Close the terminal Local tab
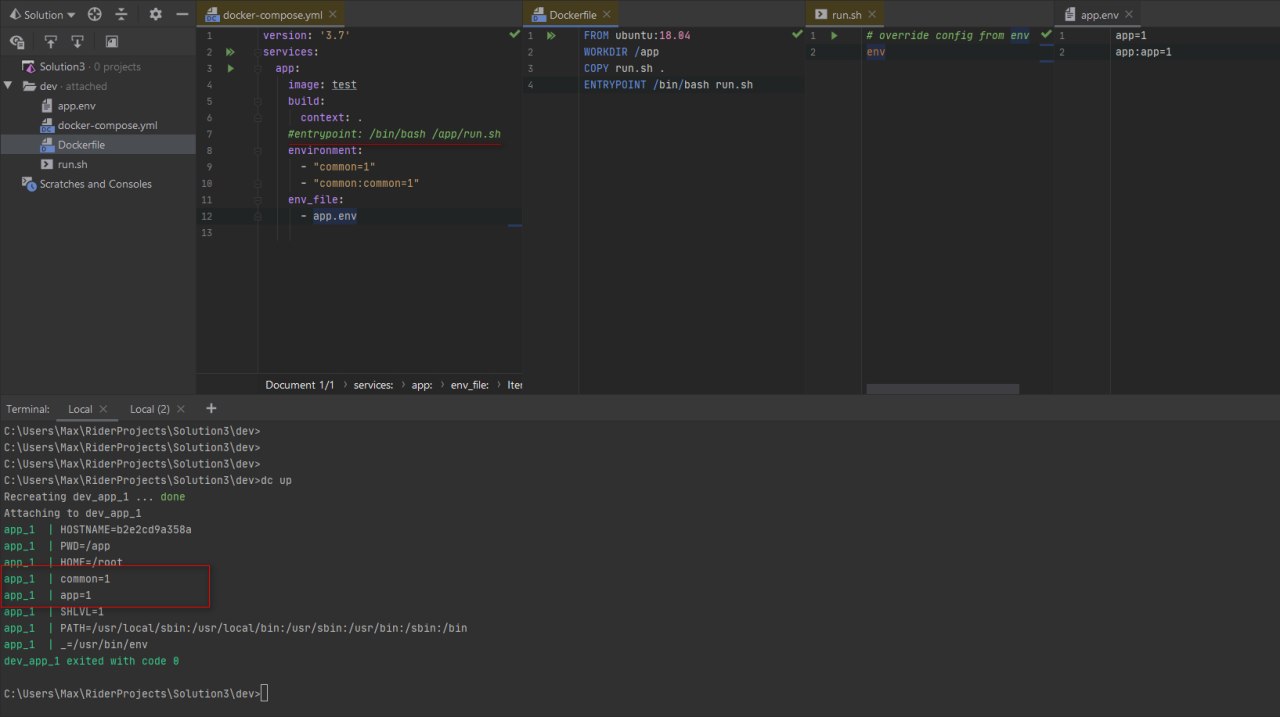 (103, 409)
